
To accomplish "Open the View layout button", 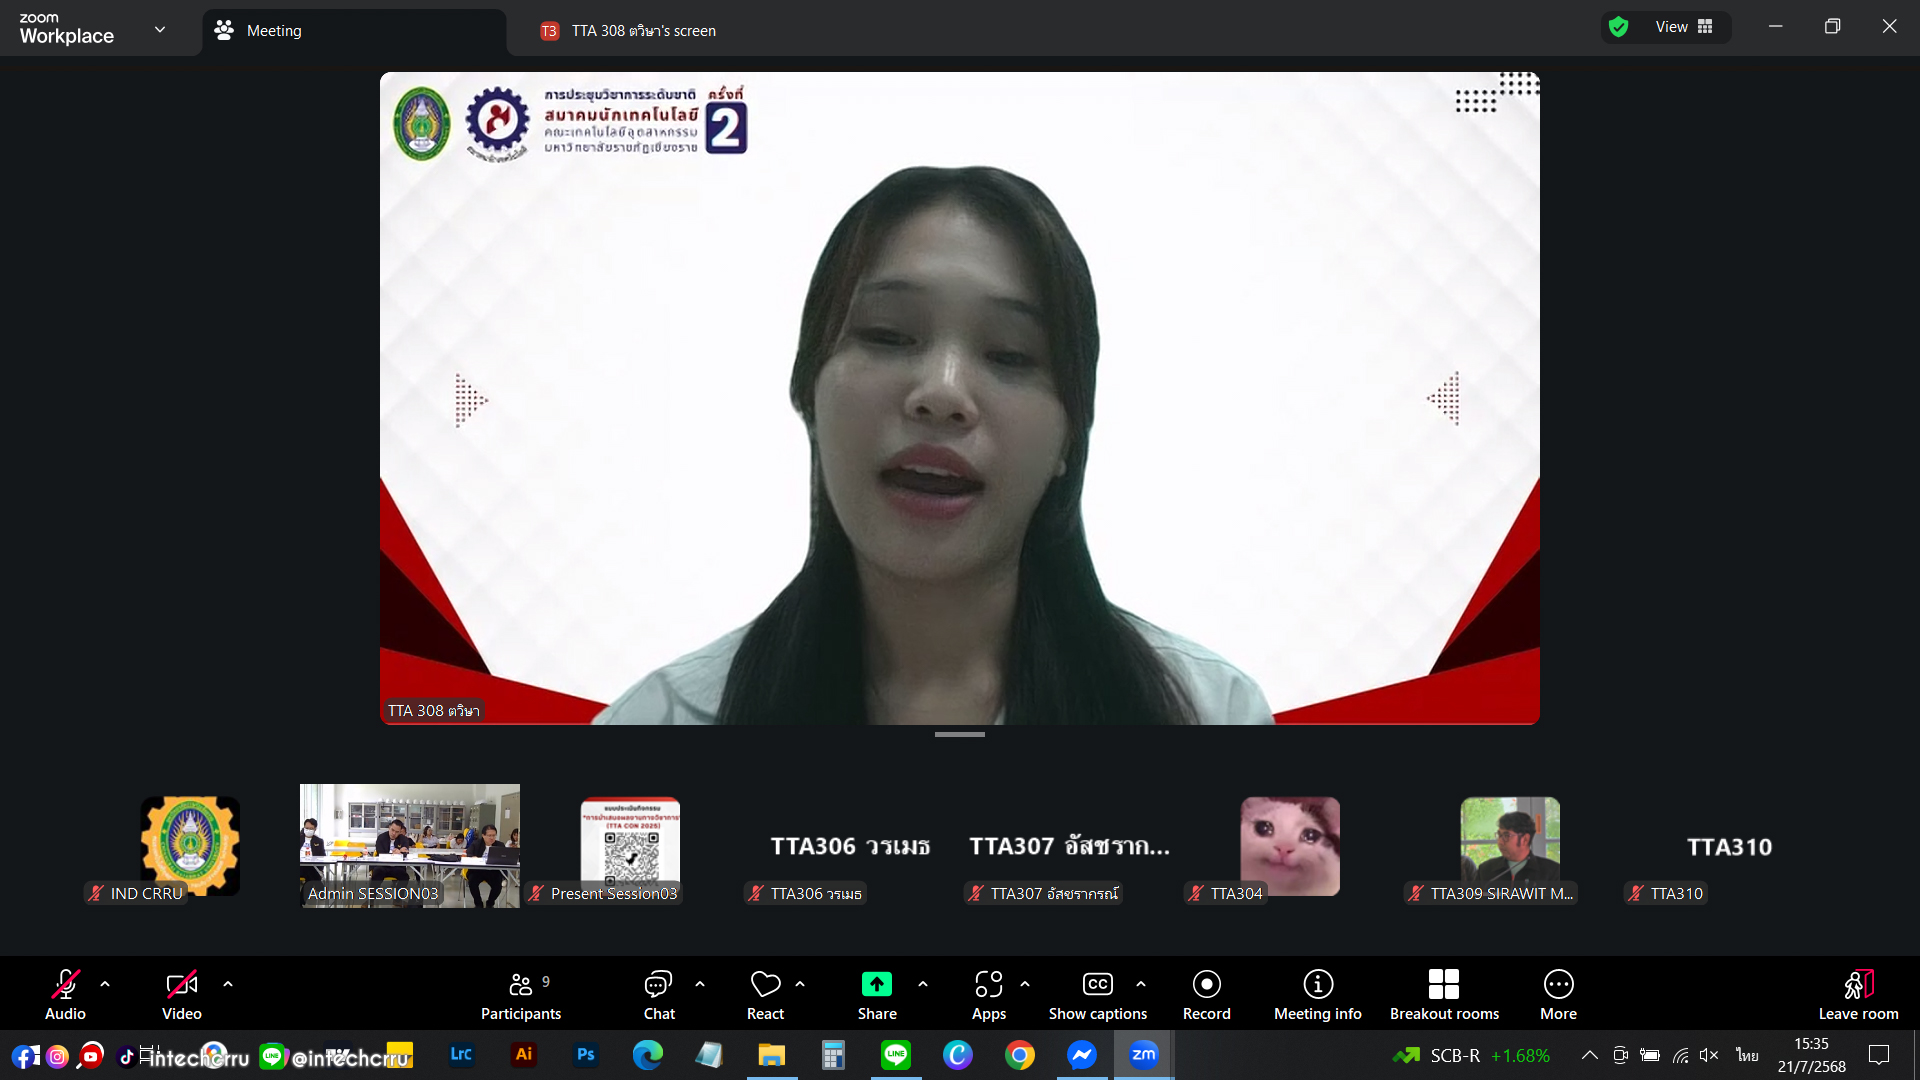I will point(1683,27).
